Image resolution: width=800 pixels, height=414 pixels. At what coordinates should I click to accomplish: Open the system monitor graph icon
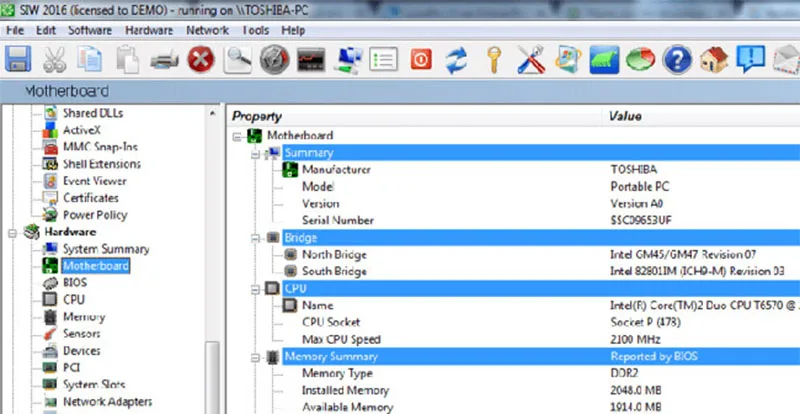pos(311,60)
